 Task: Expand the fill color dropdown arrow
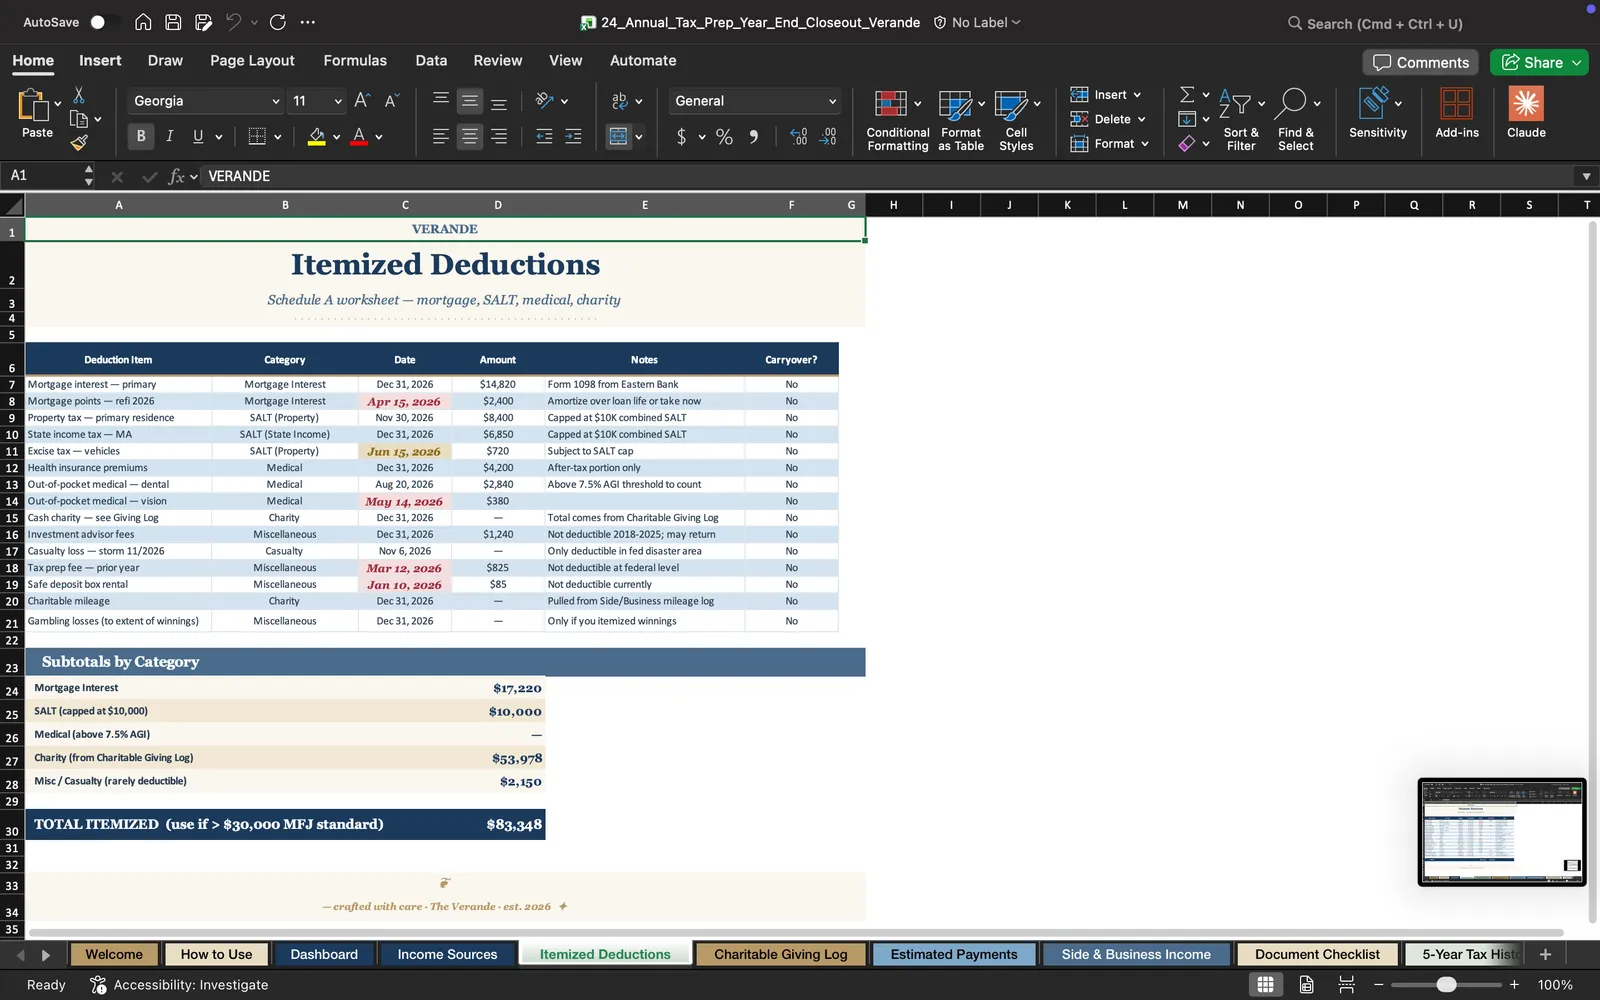click(x=336, y=136)
